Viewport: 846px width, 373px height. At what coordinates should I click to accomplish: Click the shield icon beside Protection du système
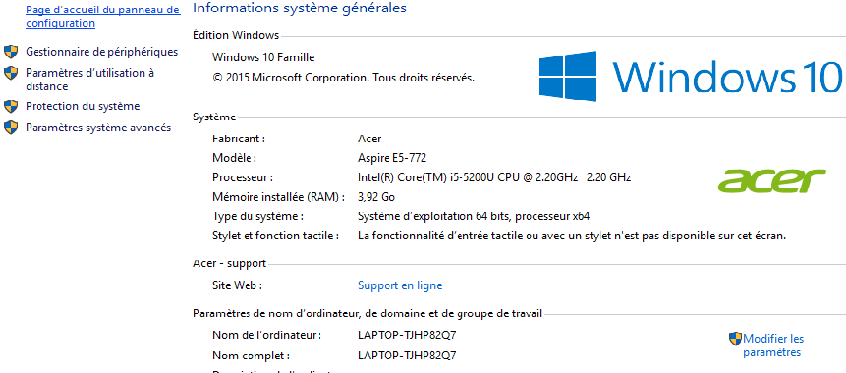pos(11,106)
